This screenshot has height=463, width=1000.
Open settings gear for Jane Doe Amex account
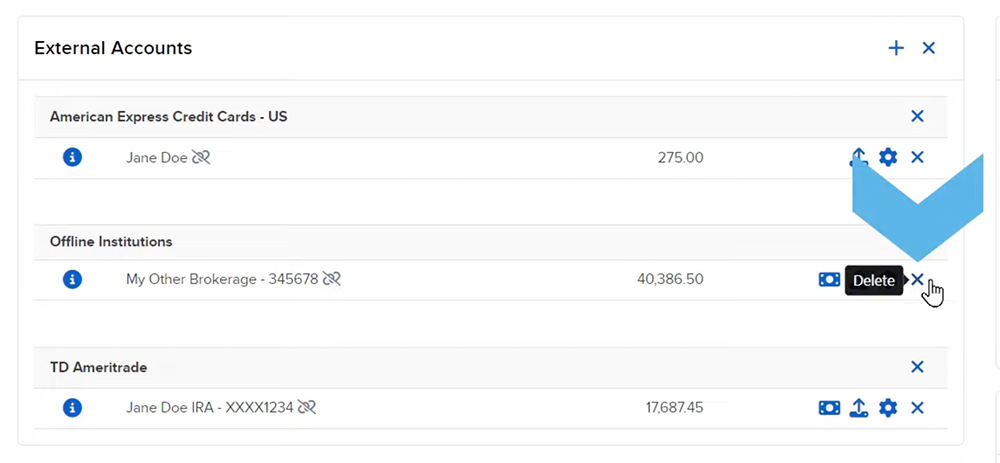pos(887,157)
